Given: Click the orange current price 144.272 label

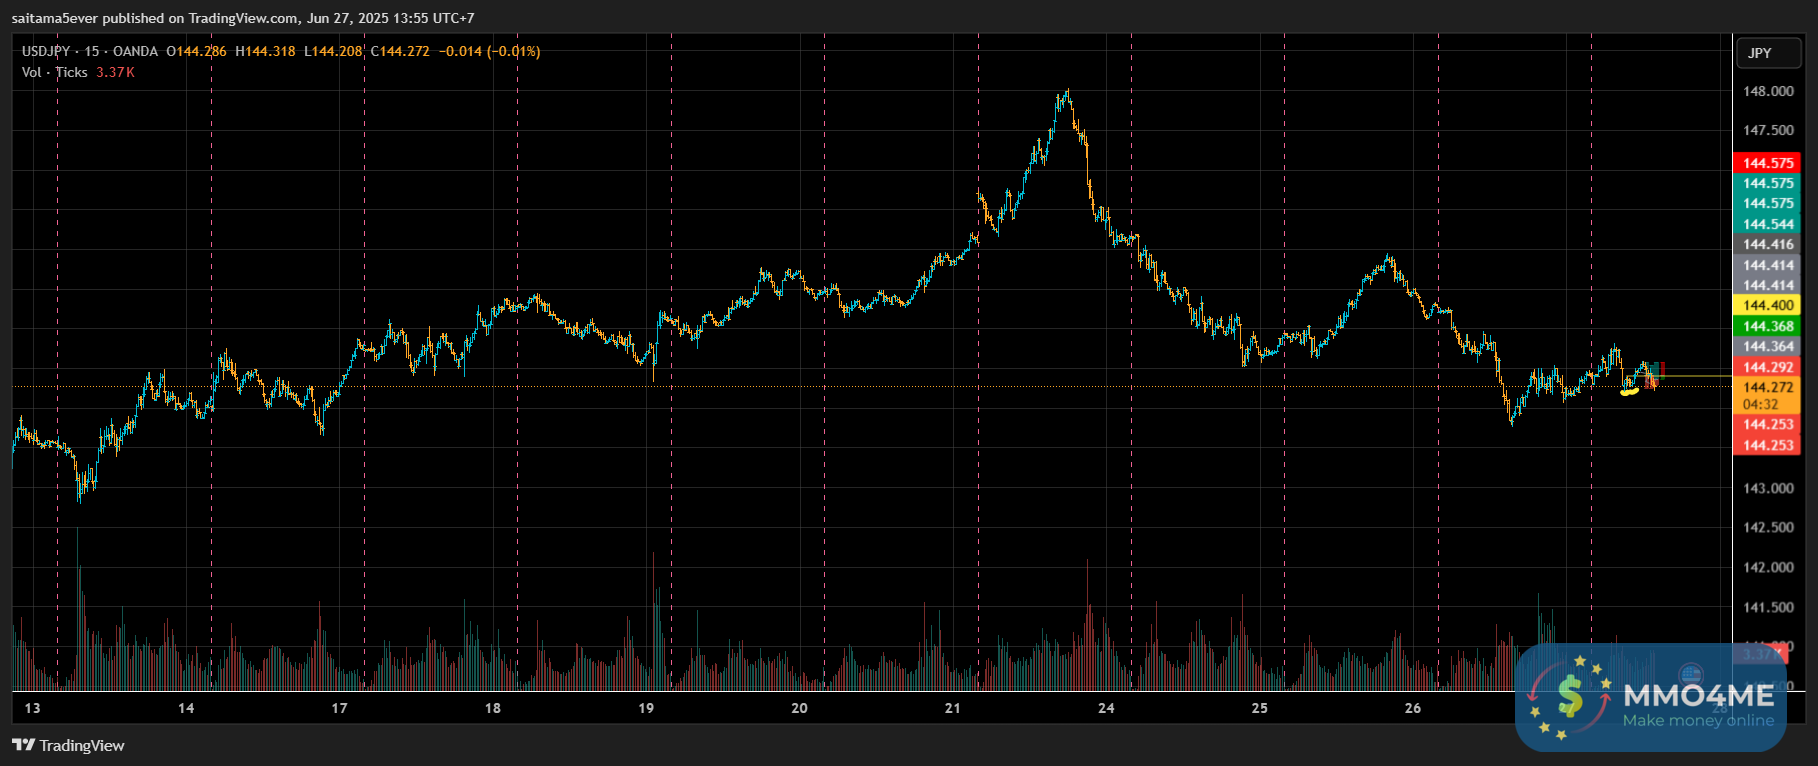Looking at the screenshot, I should tap(1768, 387).
